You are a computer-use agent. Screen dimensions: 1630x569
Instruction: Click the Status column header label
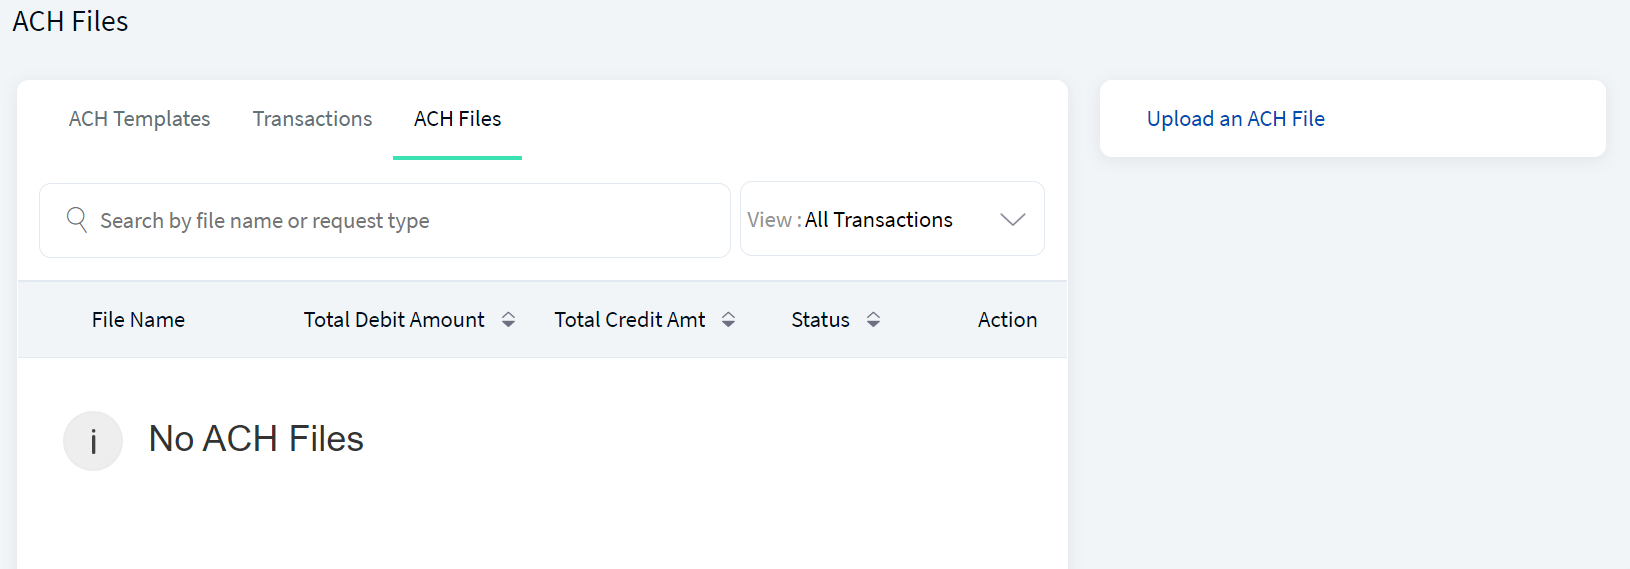(820, 320)
